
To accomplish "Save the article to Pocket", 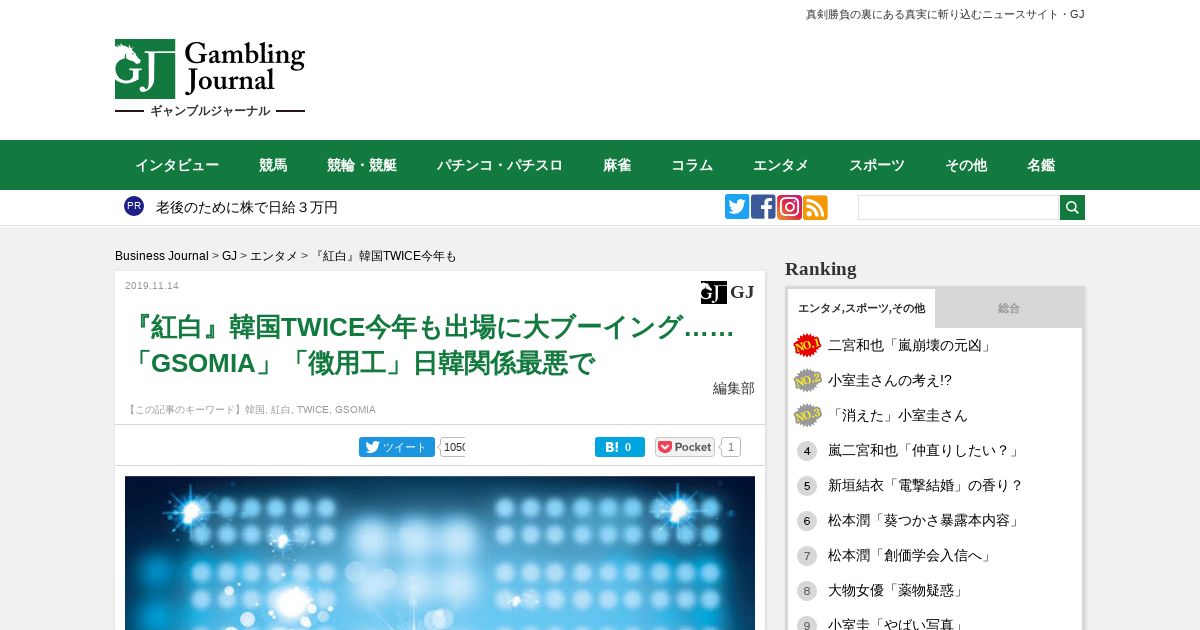I will (x=685, y=447).
